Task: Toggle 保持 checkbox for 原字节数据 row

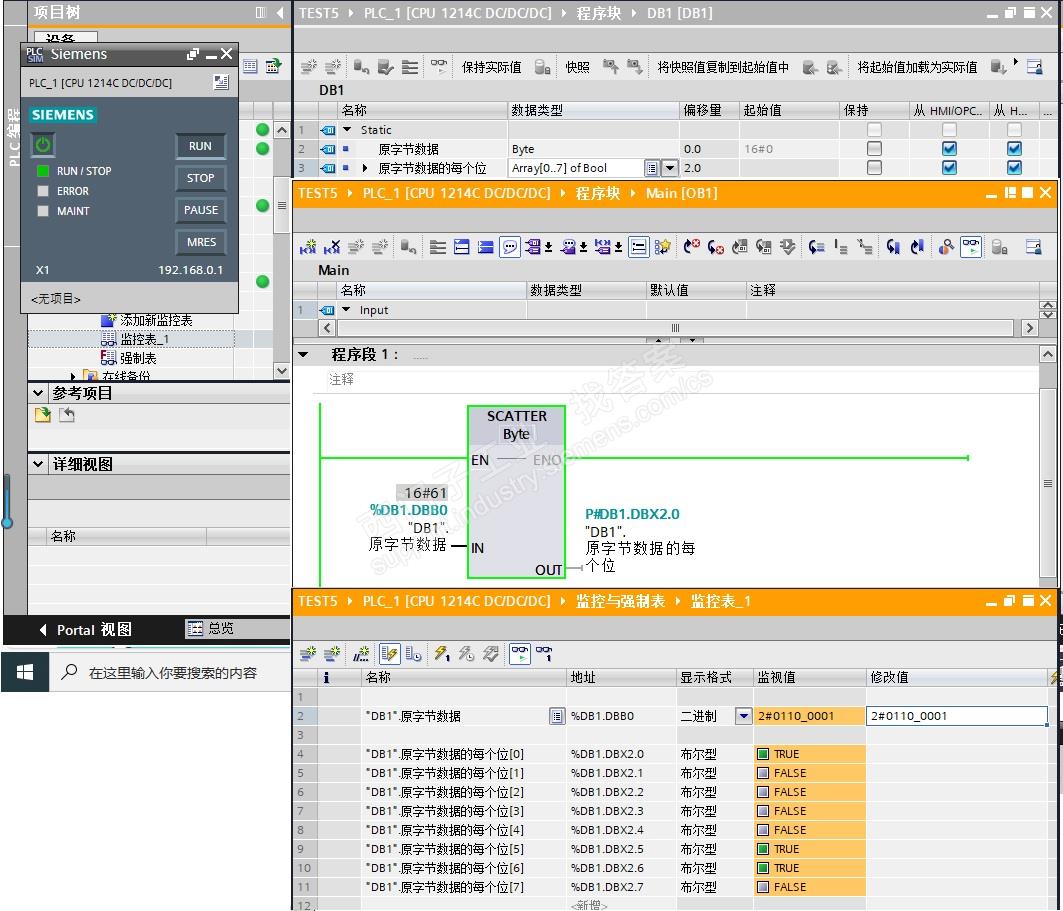Action: (x=875, y=148)
